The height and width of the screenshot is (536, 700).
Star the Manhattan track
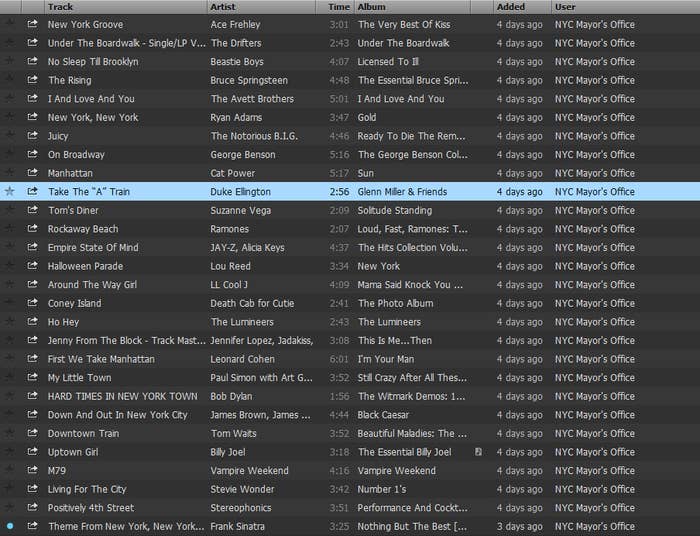pyautogui.click(x=9, y=172)
